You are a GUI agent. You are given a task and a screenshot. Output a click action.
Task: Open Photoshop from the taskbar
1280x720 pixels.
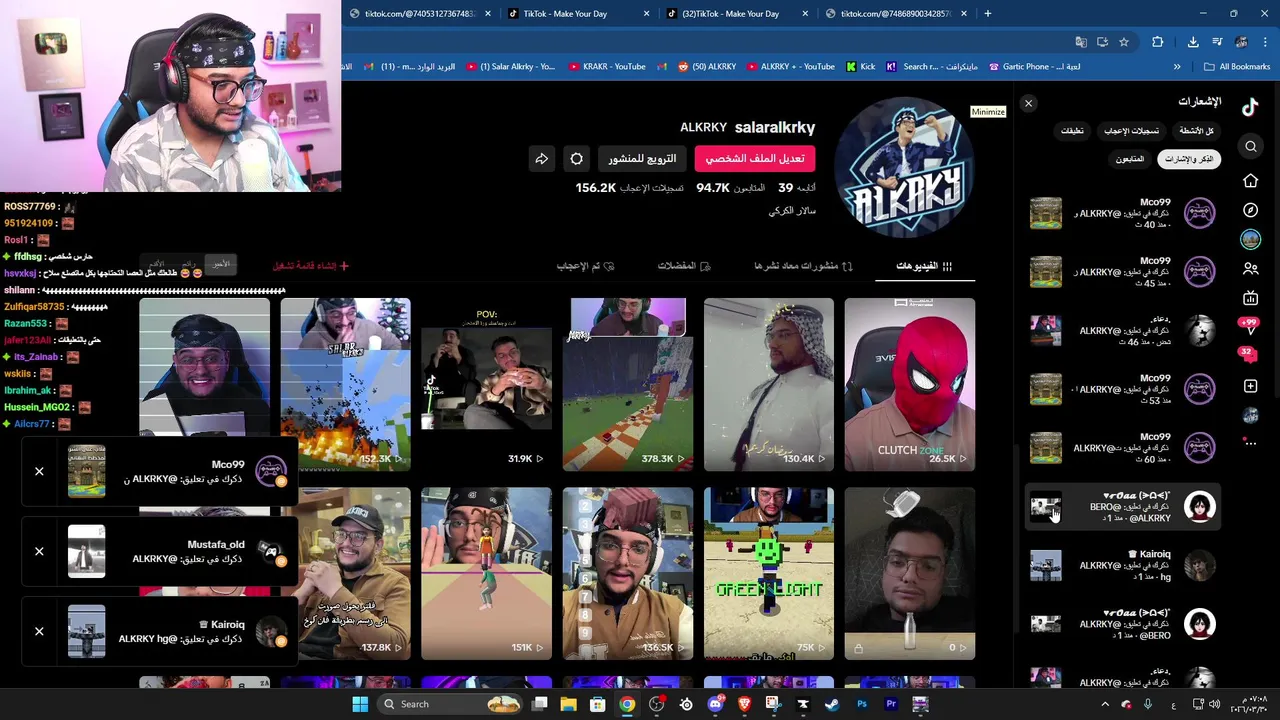pos(862,704)
